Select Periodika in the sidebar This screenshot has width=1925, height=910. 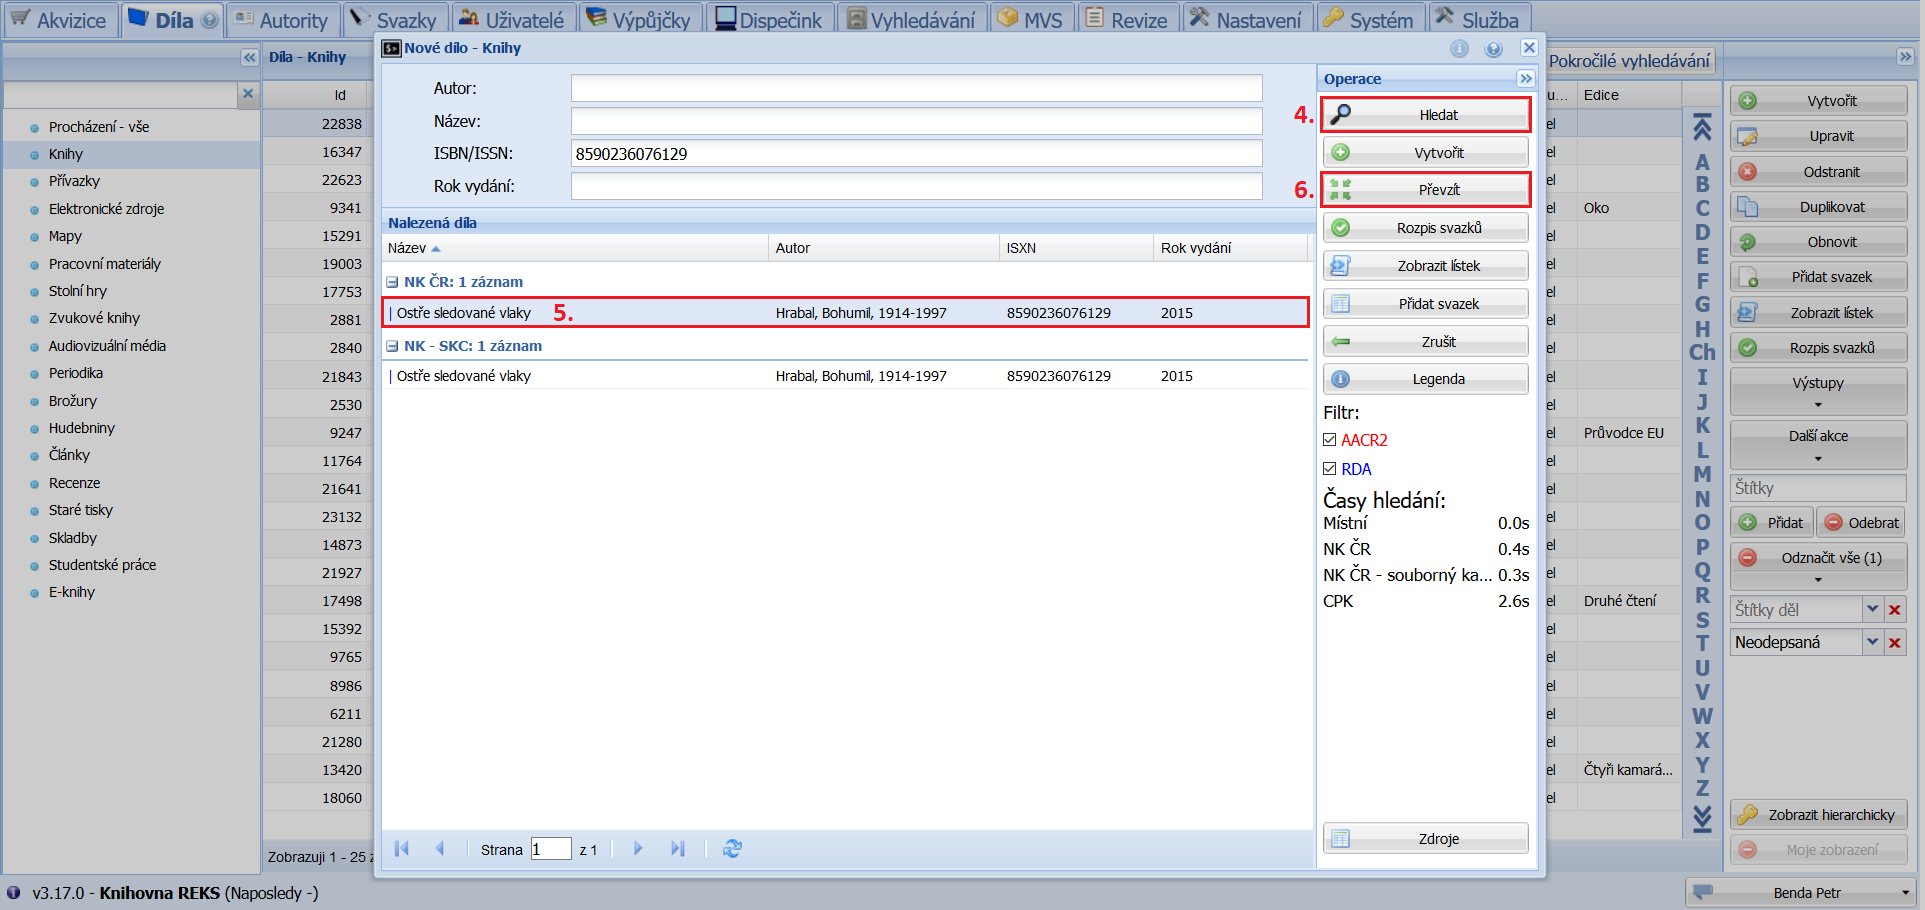[76, 373]
